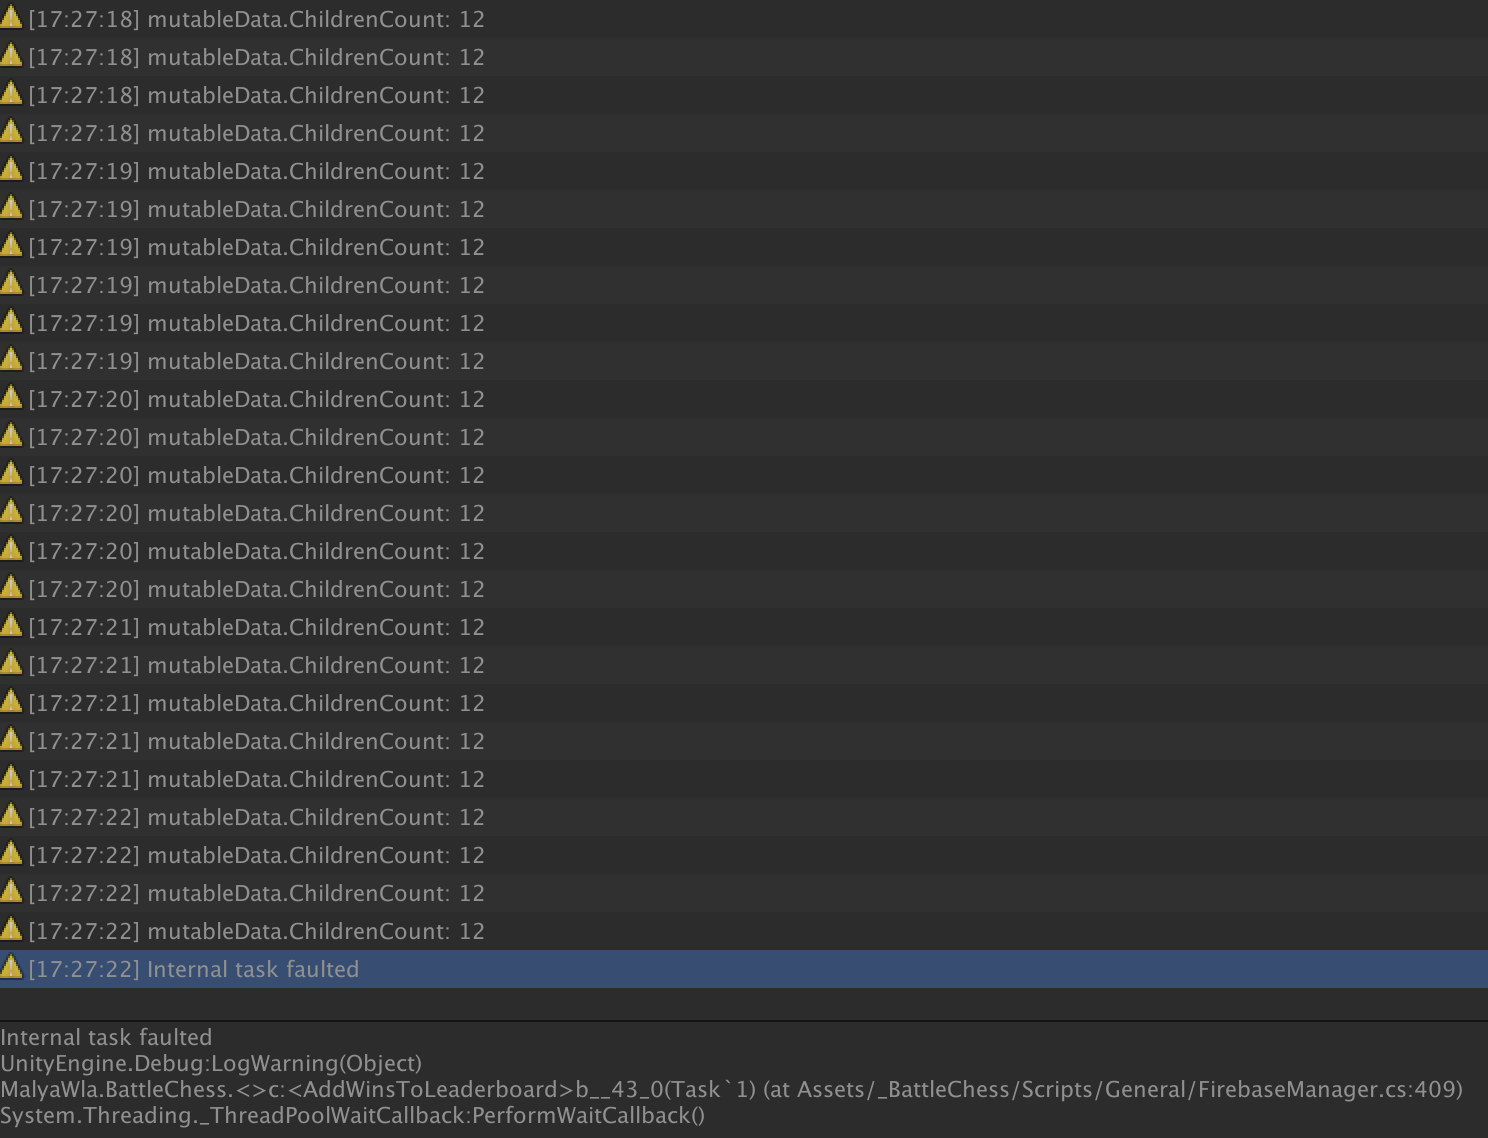This screenshot has height=1138, width=1488.
Task: Click the warning icon on the last 17:27:22 ChildrenCount entry
Action: click(11, 931)
